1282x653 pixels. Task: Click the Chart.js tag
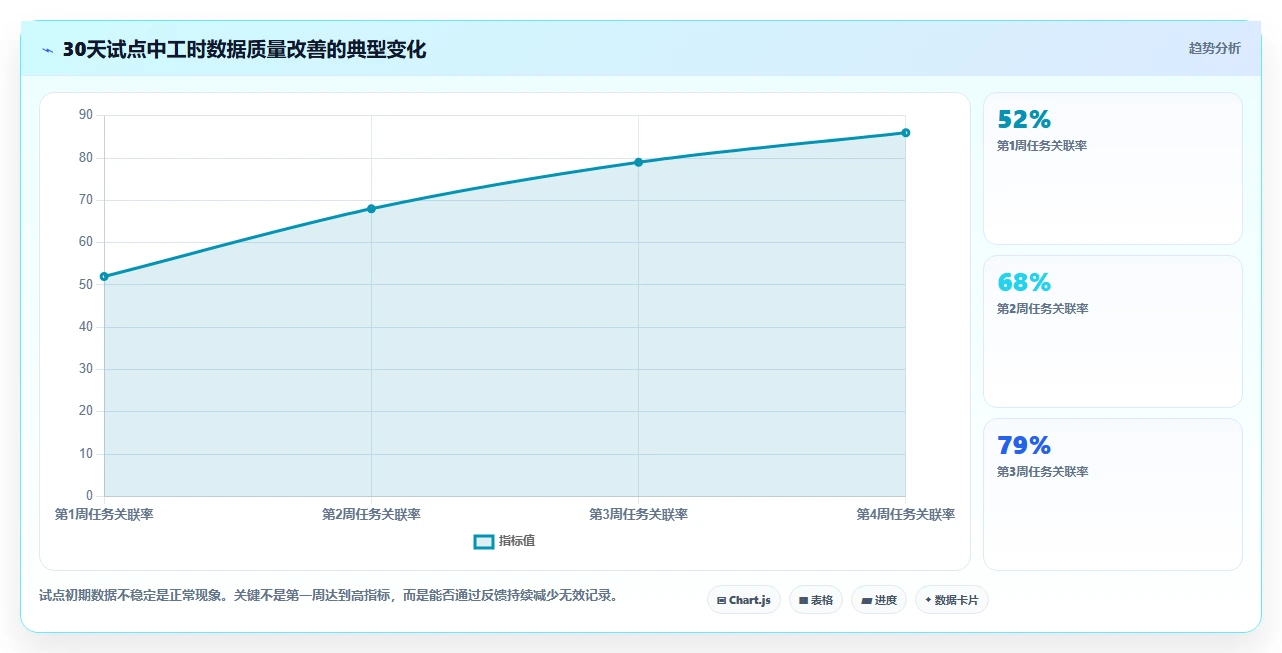tap(743, 600)
